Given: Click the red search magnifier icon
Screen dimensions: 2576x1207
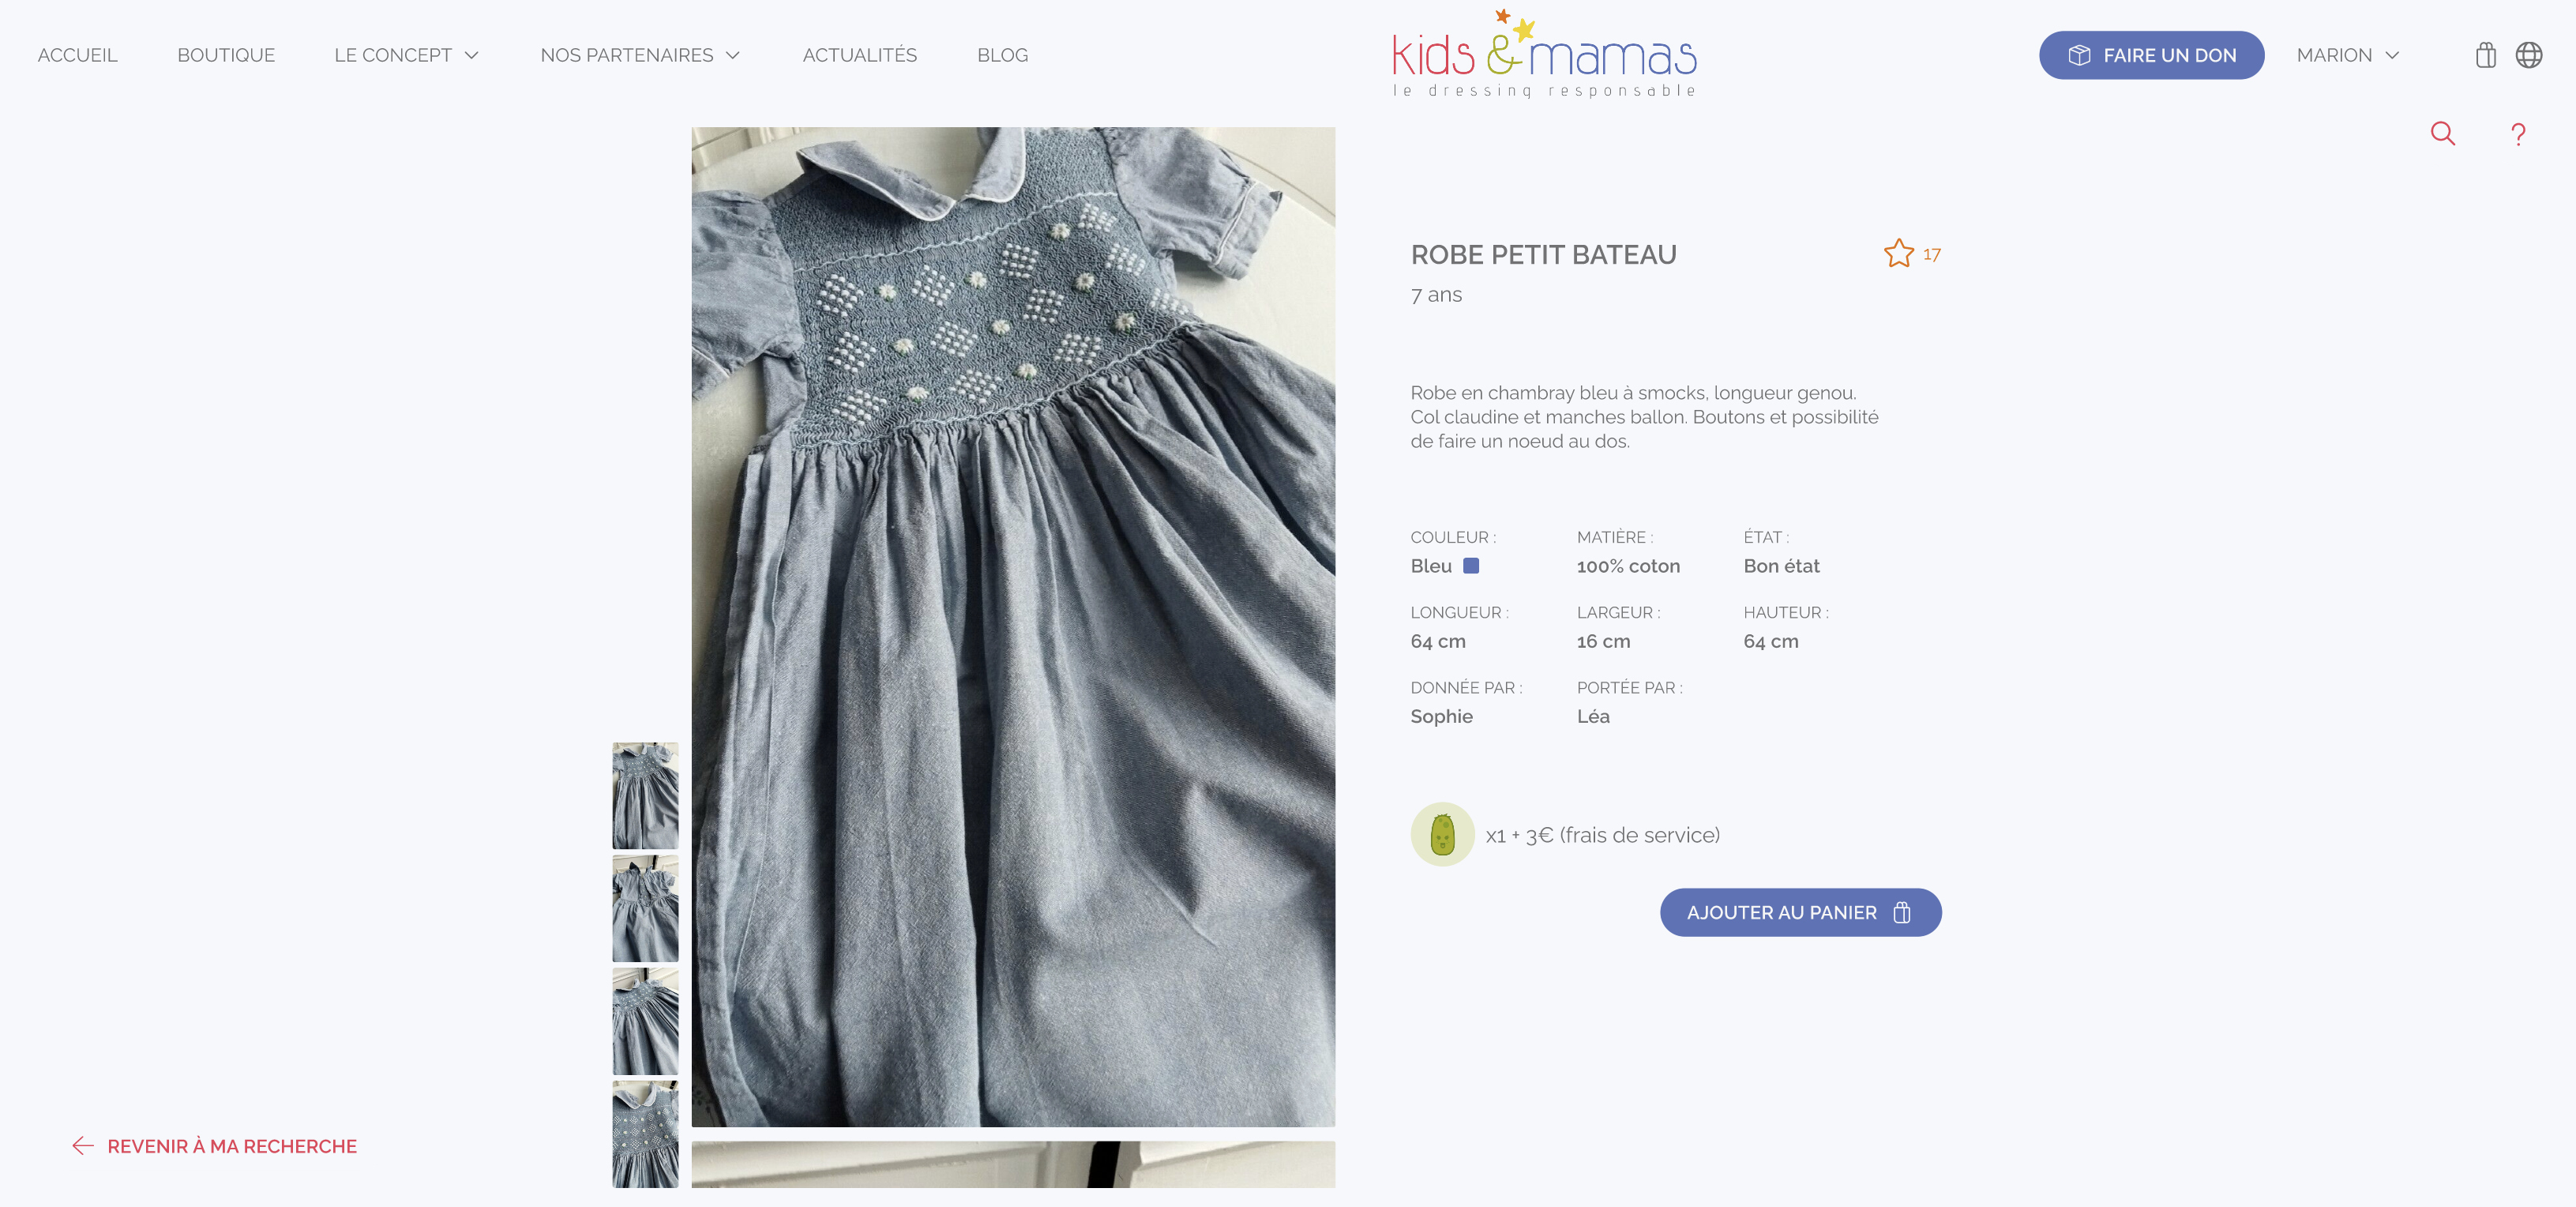Looking at the screenshot, I should click(2443, 133).
